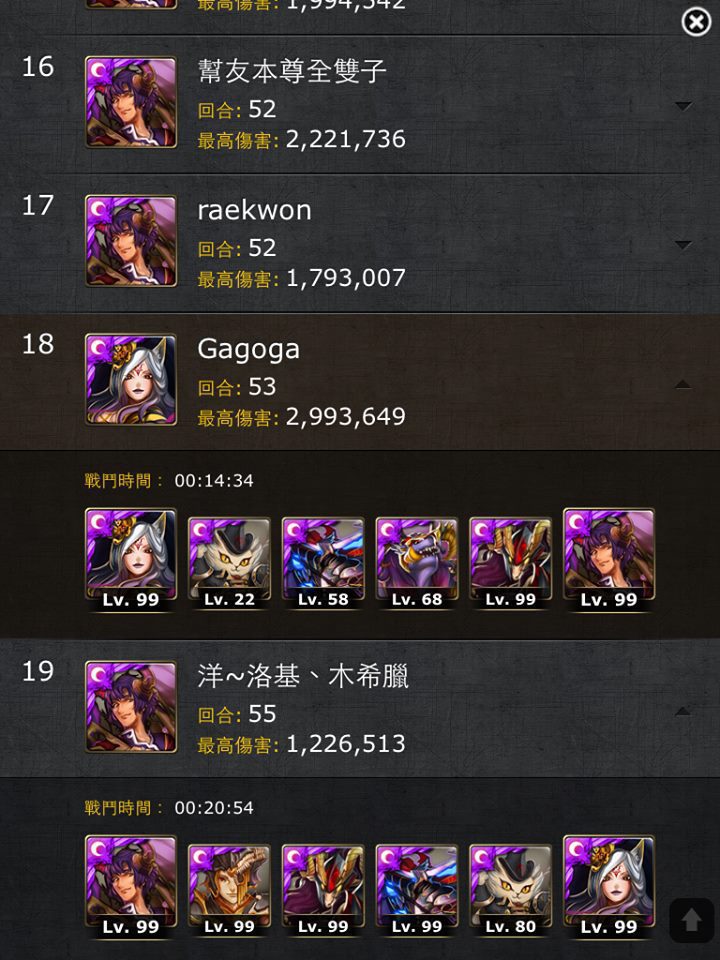Select Lv. 22 cat card in Gagoga's team
The height and width of the screenshot is (960, 720).
[229, 562]
